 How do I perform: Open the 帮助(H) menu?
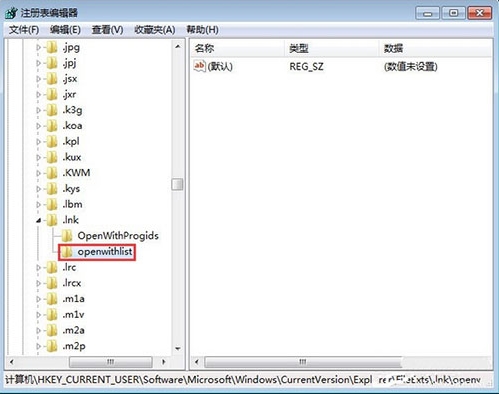point(202,30)
